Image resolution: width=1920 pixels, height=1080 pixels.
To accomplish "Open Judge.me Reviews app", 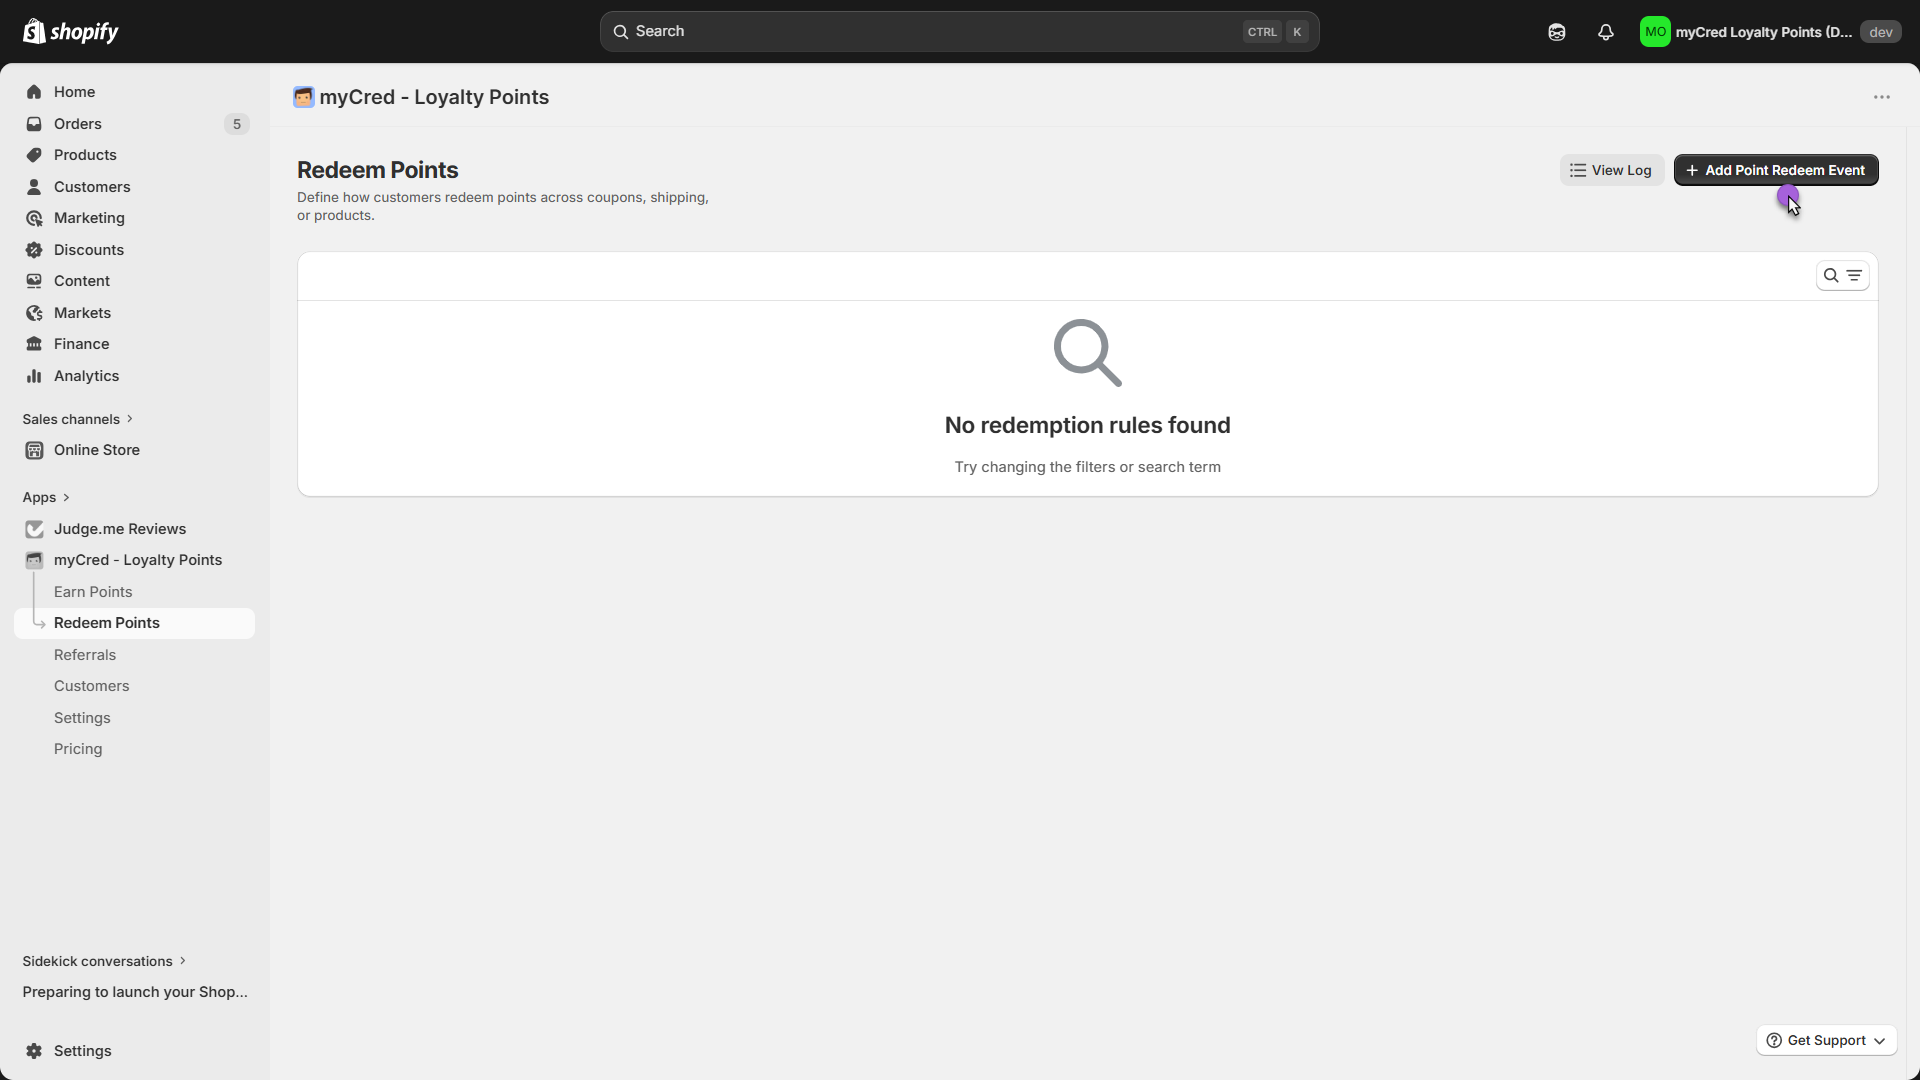I will click(x=119, y=529).
